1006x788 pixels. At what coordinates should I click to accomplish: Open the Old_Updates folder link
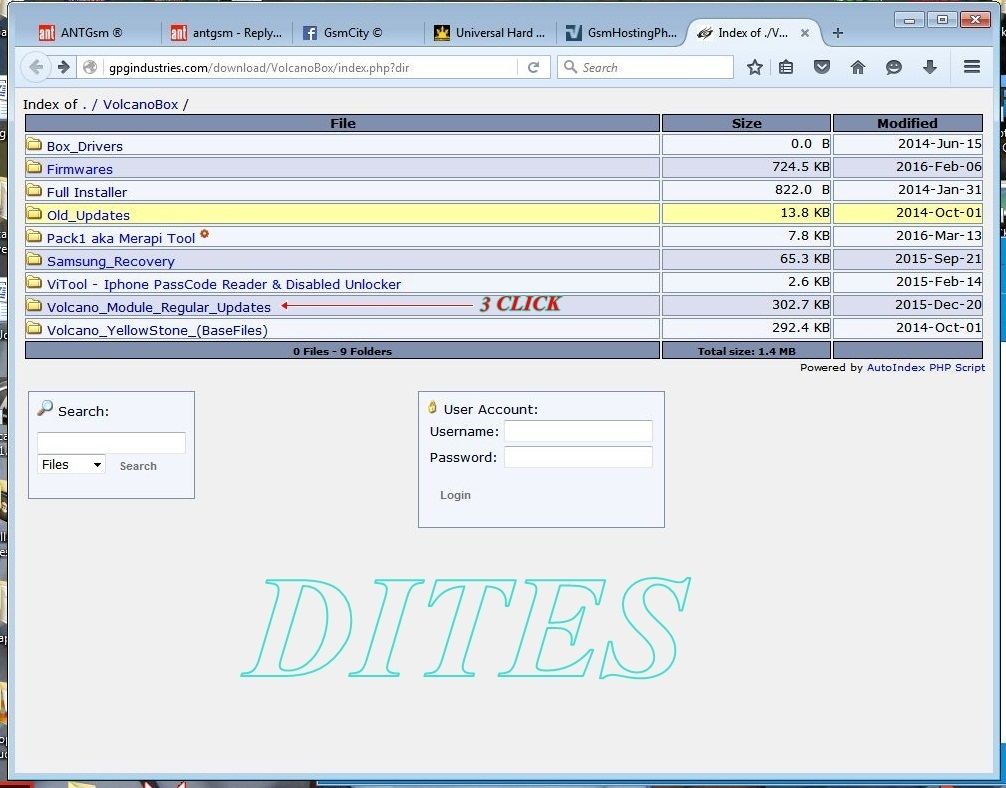(x=88, y=216)
